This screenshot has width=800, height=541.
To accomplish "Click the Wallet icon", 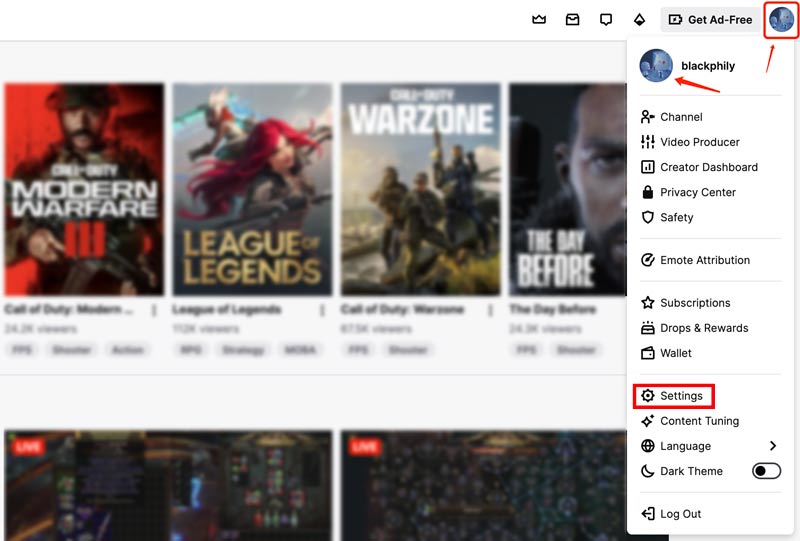I will (647, 353).
